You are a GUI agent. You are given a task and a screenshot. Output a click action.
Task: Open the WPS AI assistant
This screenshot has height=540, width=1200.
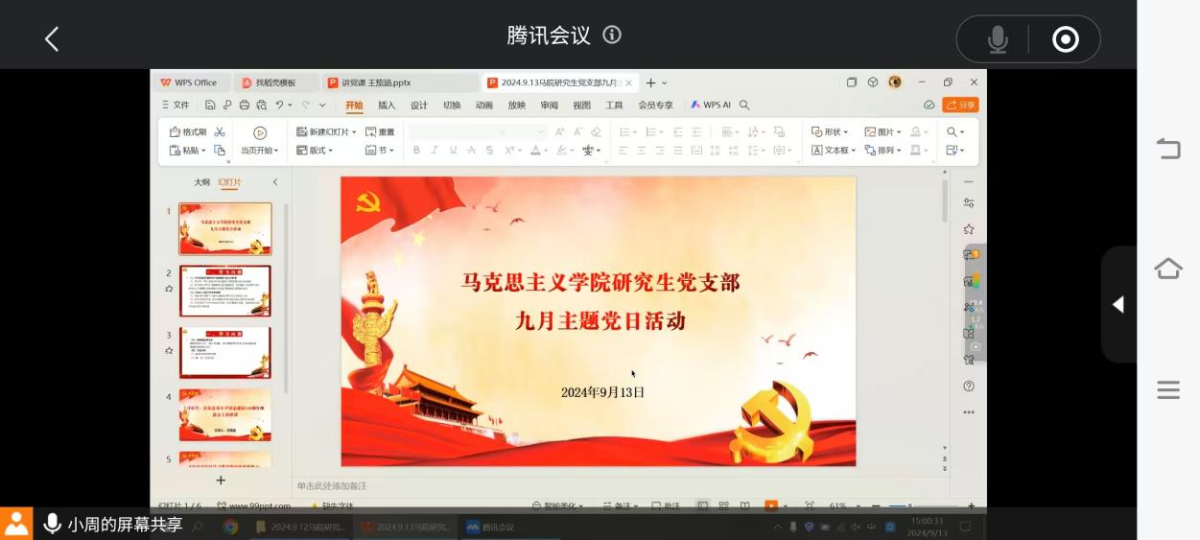click(710, 105)
